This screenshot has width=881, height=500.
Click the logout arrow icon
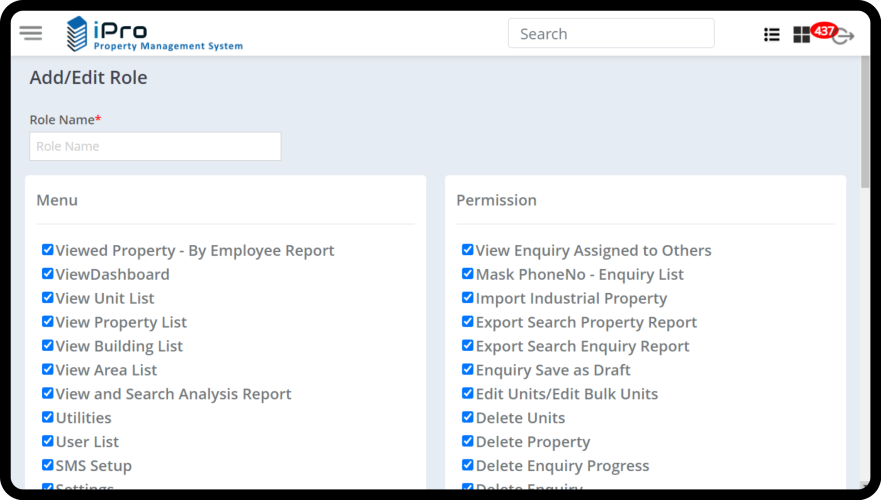[844, 37]
